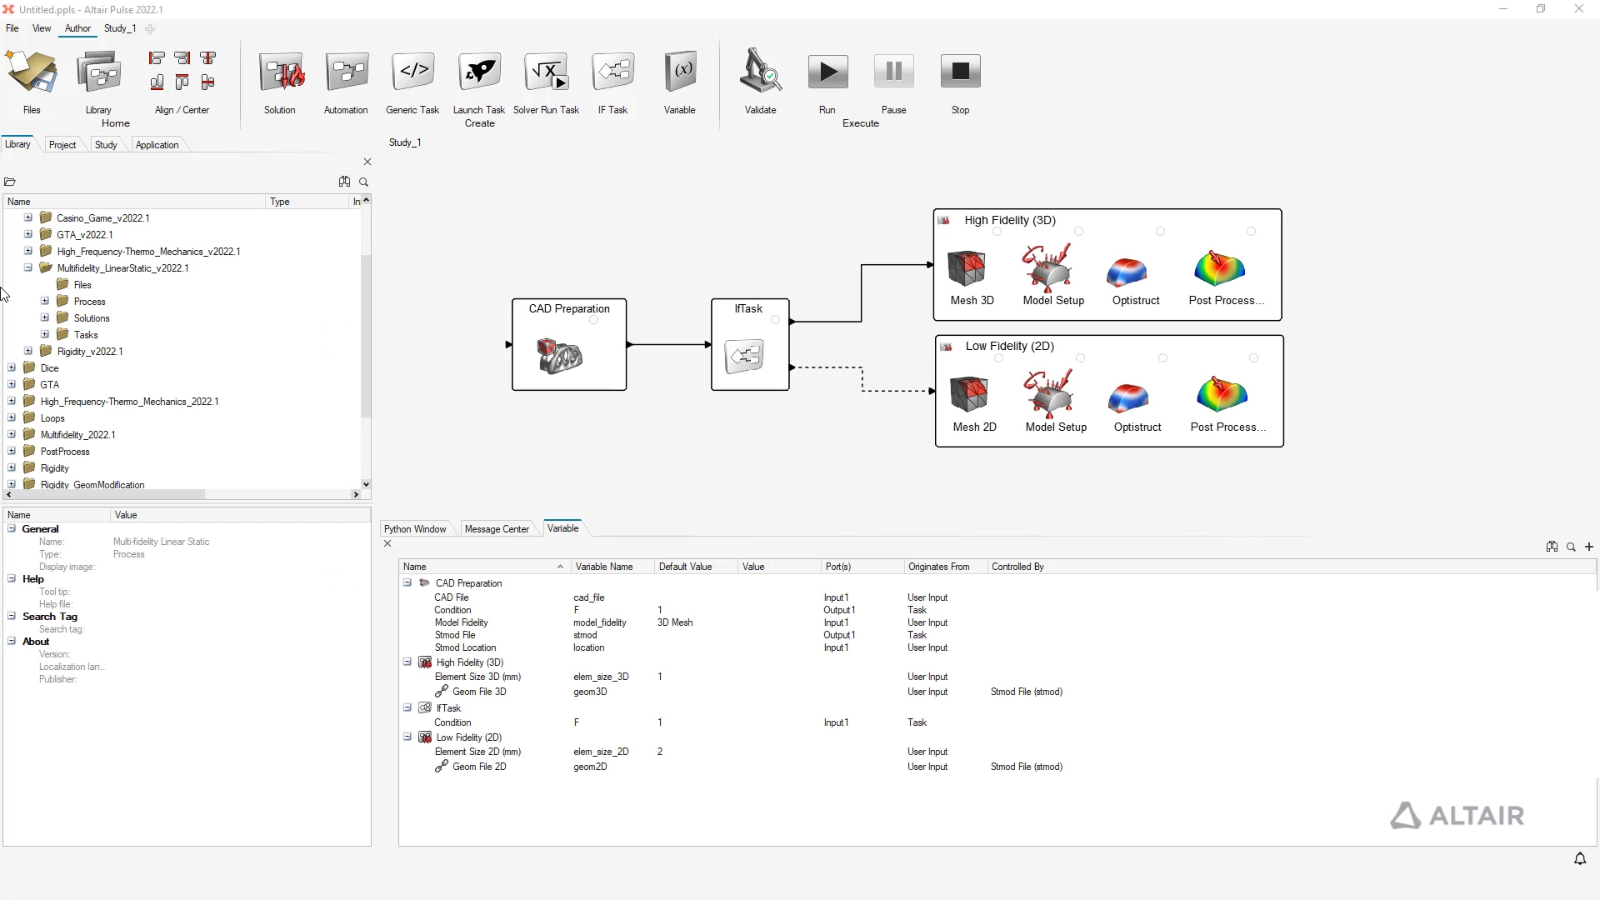1600x900 pixels.
Task: Click the center horizontally align icon
Action: (208, 58)
